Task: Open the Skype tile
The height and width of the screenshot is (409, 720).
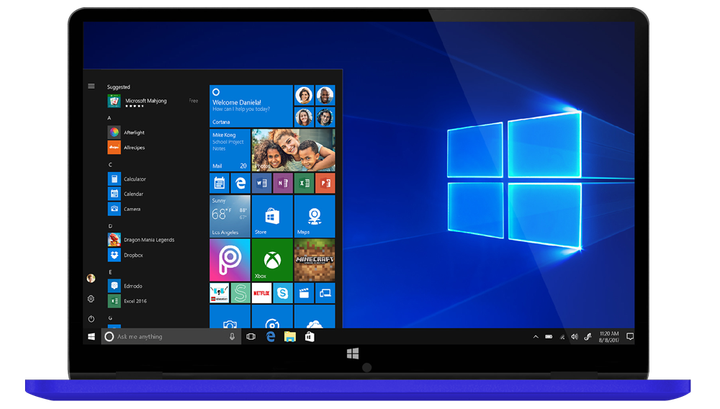Action: pyautogui.click(x=283, y=293)
